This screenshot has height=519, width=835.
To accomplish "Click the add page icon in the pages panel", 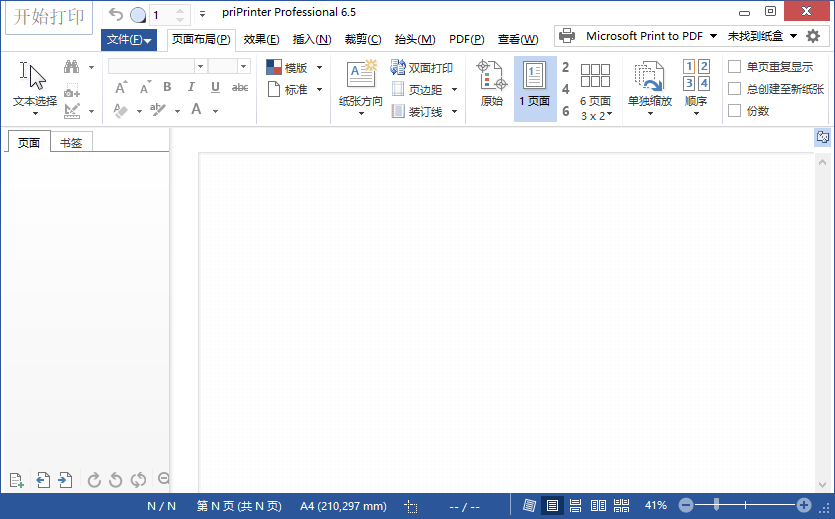I will coord(17,480).
